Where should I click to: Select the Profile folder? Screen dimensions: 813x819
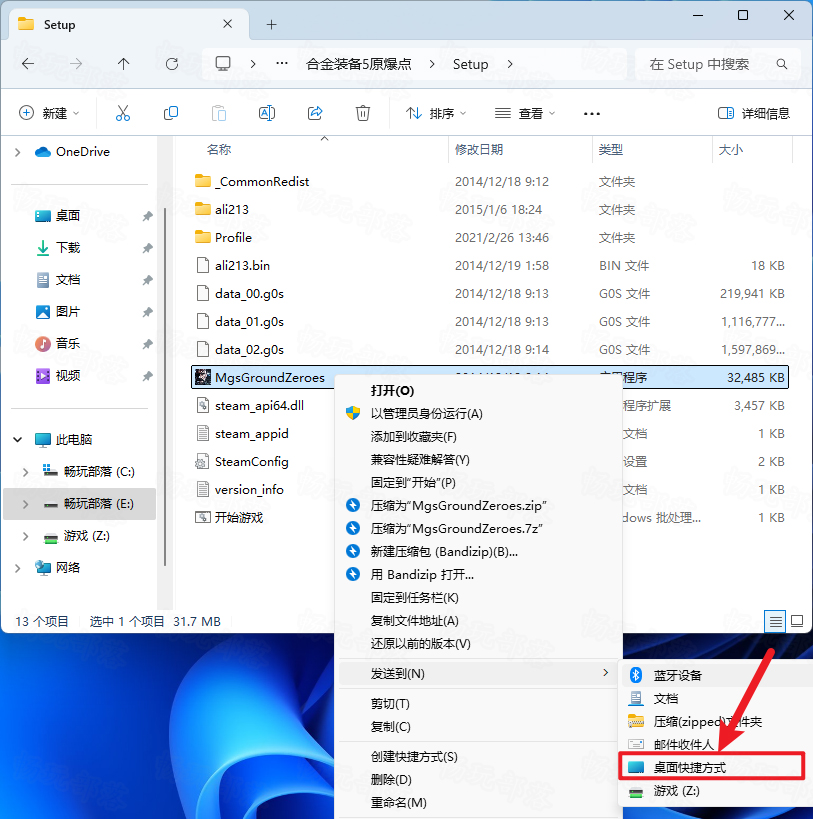490,238
